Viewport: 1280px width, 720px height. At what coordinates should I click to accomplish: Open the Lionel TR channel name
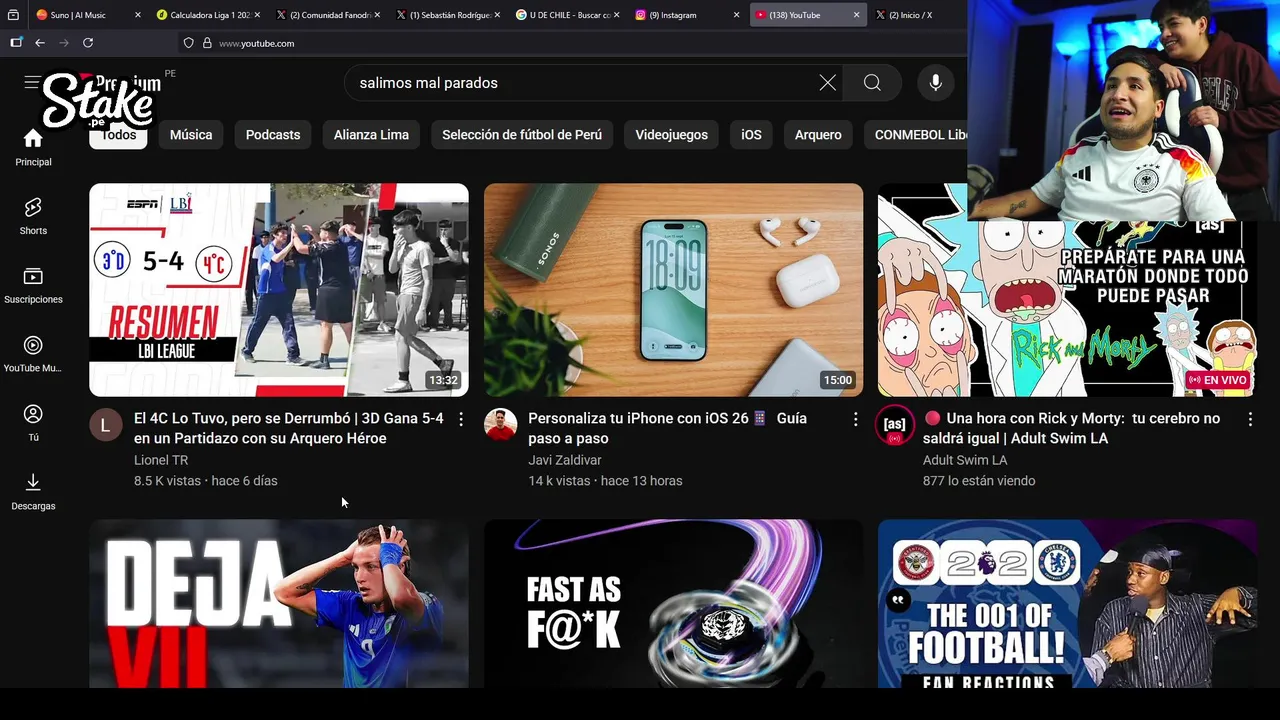(161, 460)
